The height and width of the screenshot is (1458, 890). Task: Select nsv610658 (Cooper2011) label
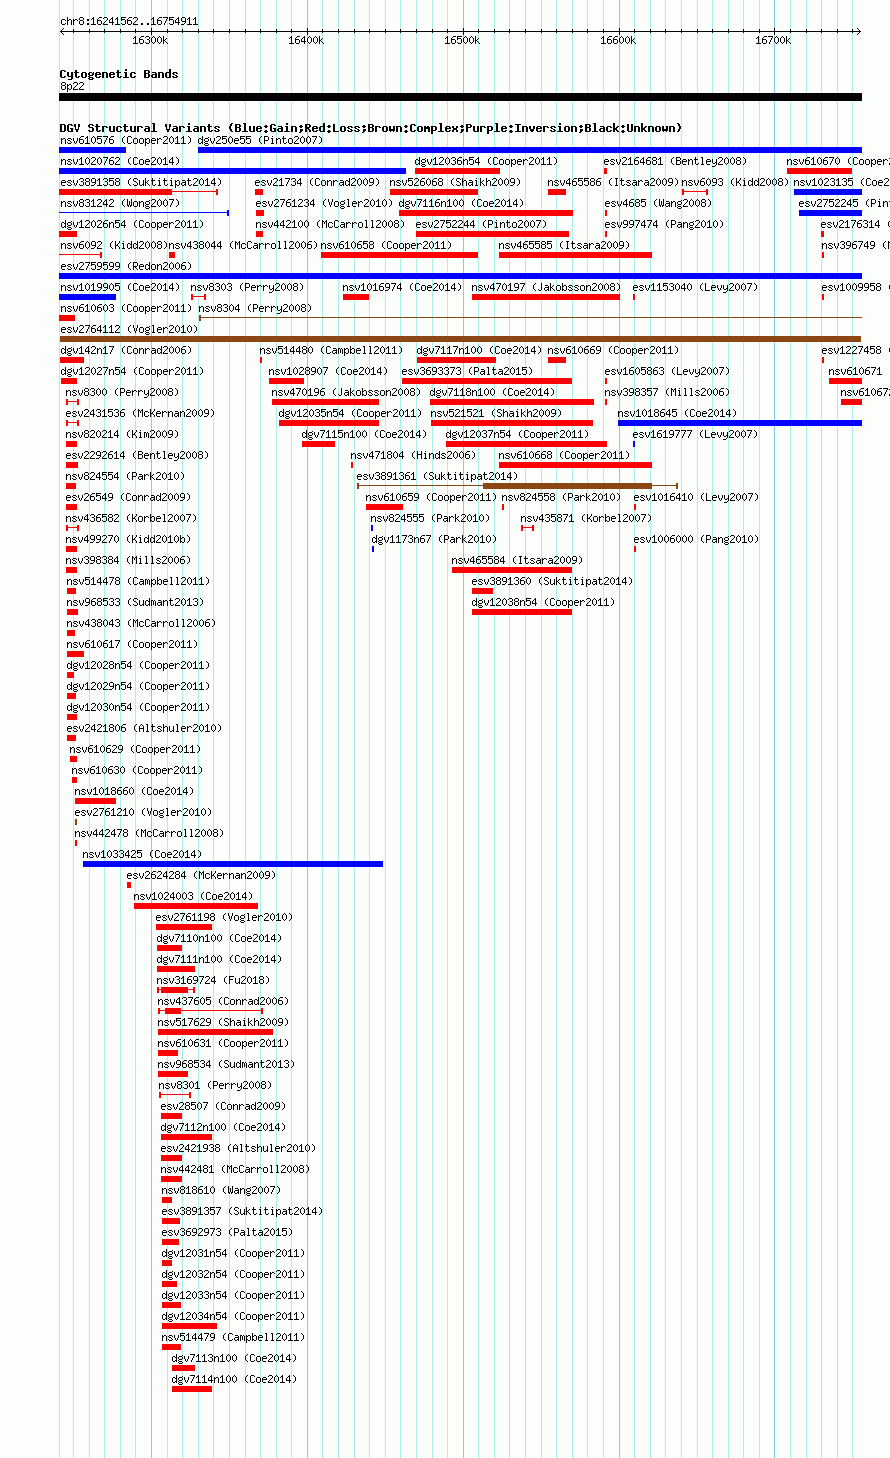[x=386, y=245]
